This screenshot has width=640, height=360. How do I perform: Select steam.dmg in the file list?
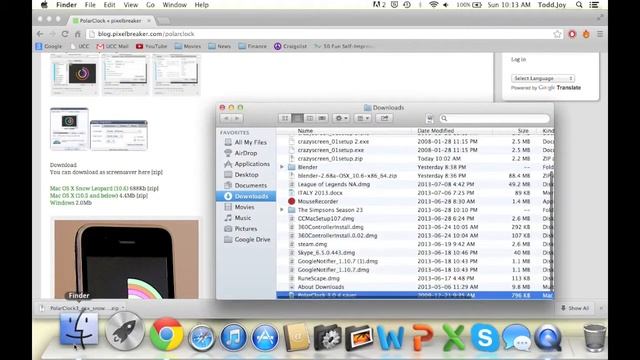pyautogui.click(x=415, y=244)
